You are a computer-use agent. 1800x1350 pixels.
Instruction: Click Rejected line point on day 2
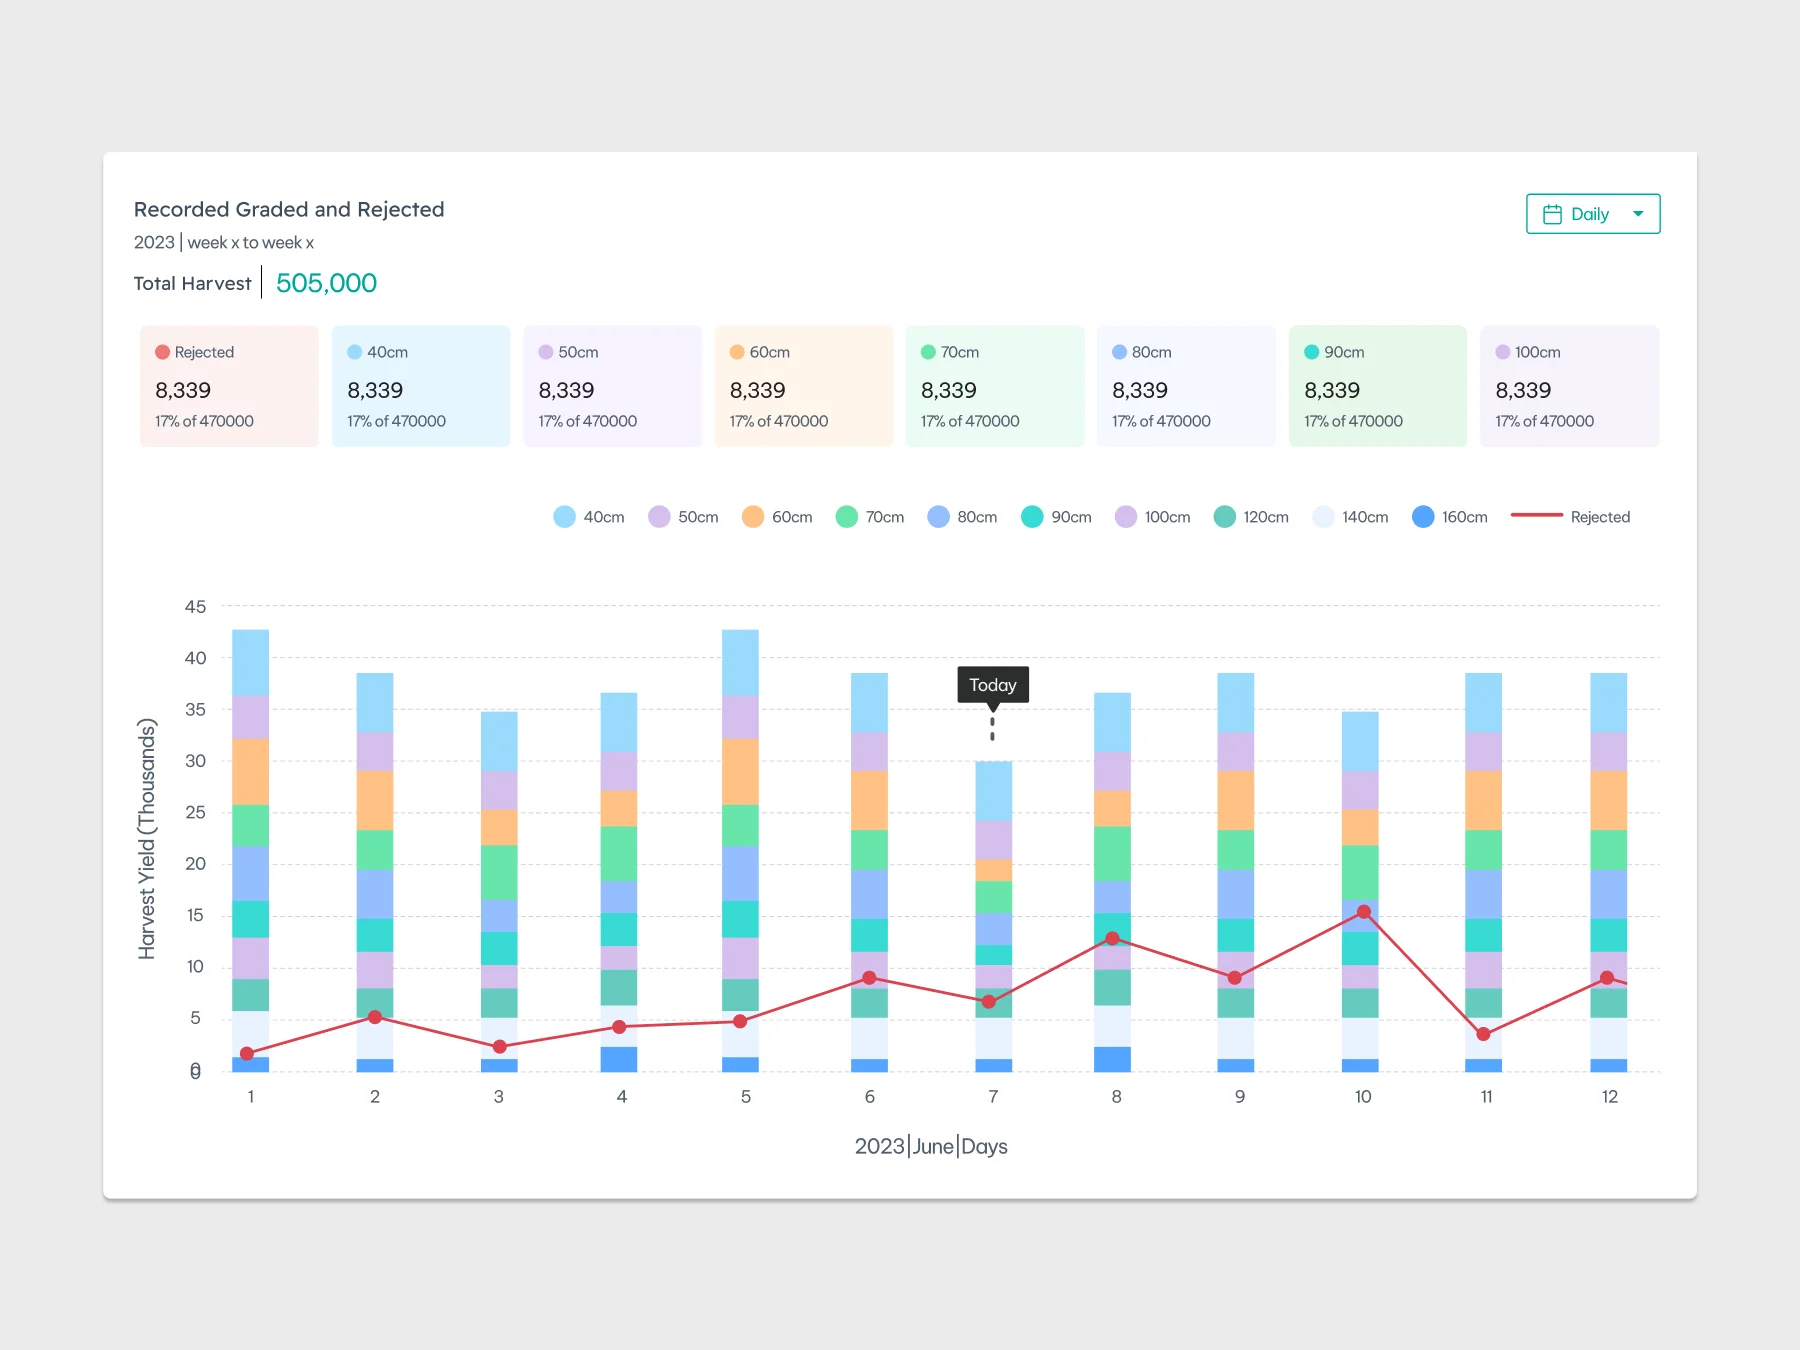tap(375, 1017)
